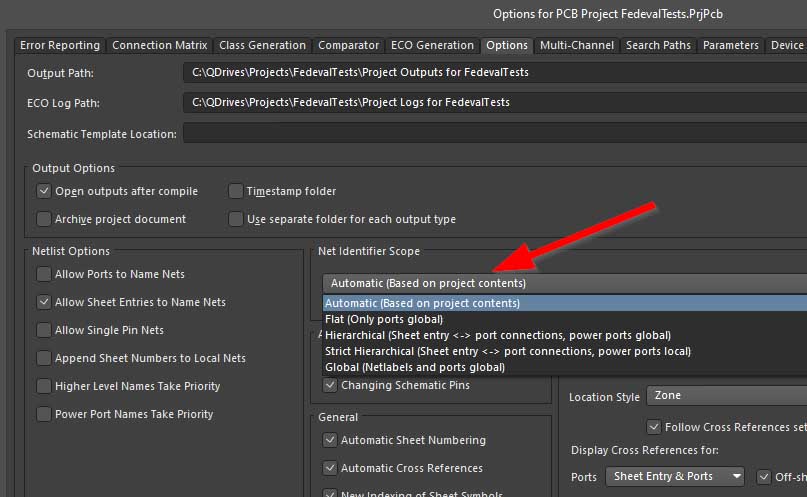Toggle Allow Single Pin Nets checkbox
Image resolution: width=807 pixels, height=497 pixels.
44,330
